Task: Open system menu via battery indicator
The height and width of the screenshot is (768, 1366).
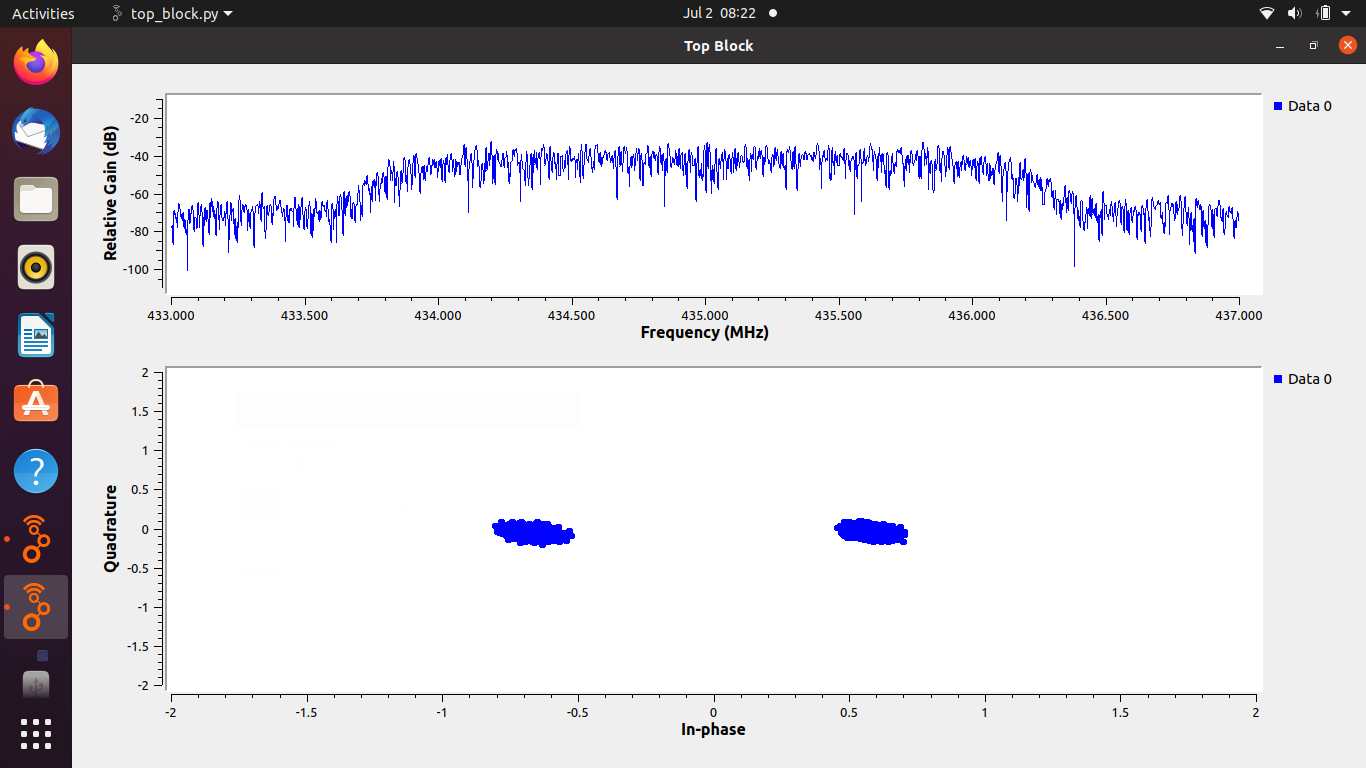Action: (x=1324, y=14)
